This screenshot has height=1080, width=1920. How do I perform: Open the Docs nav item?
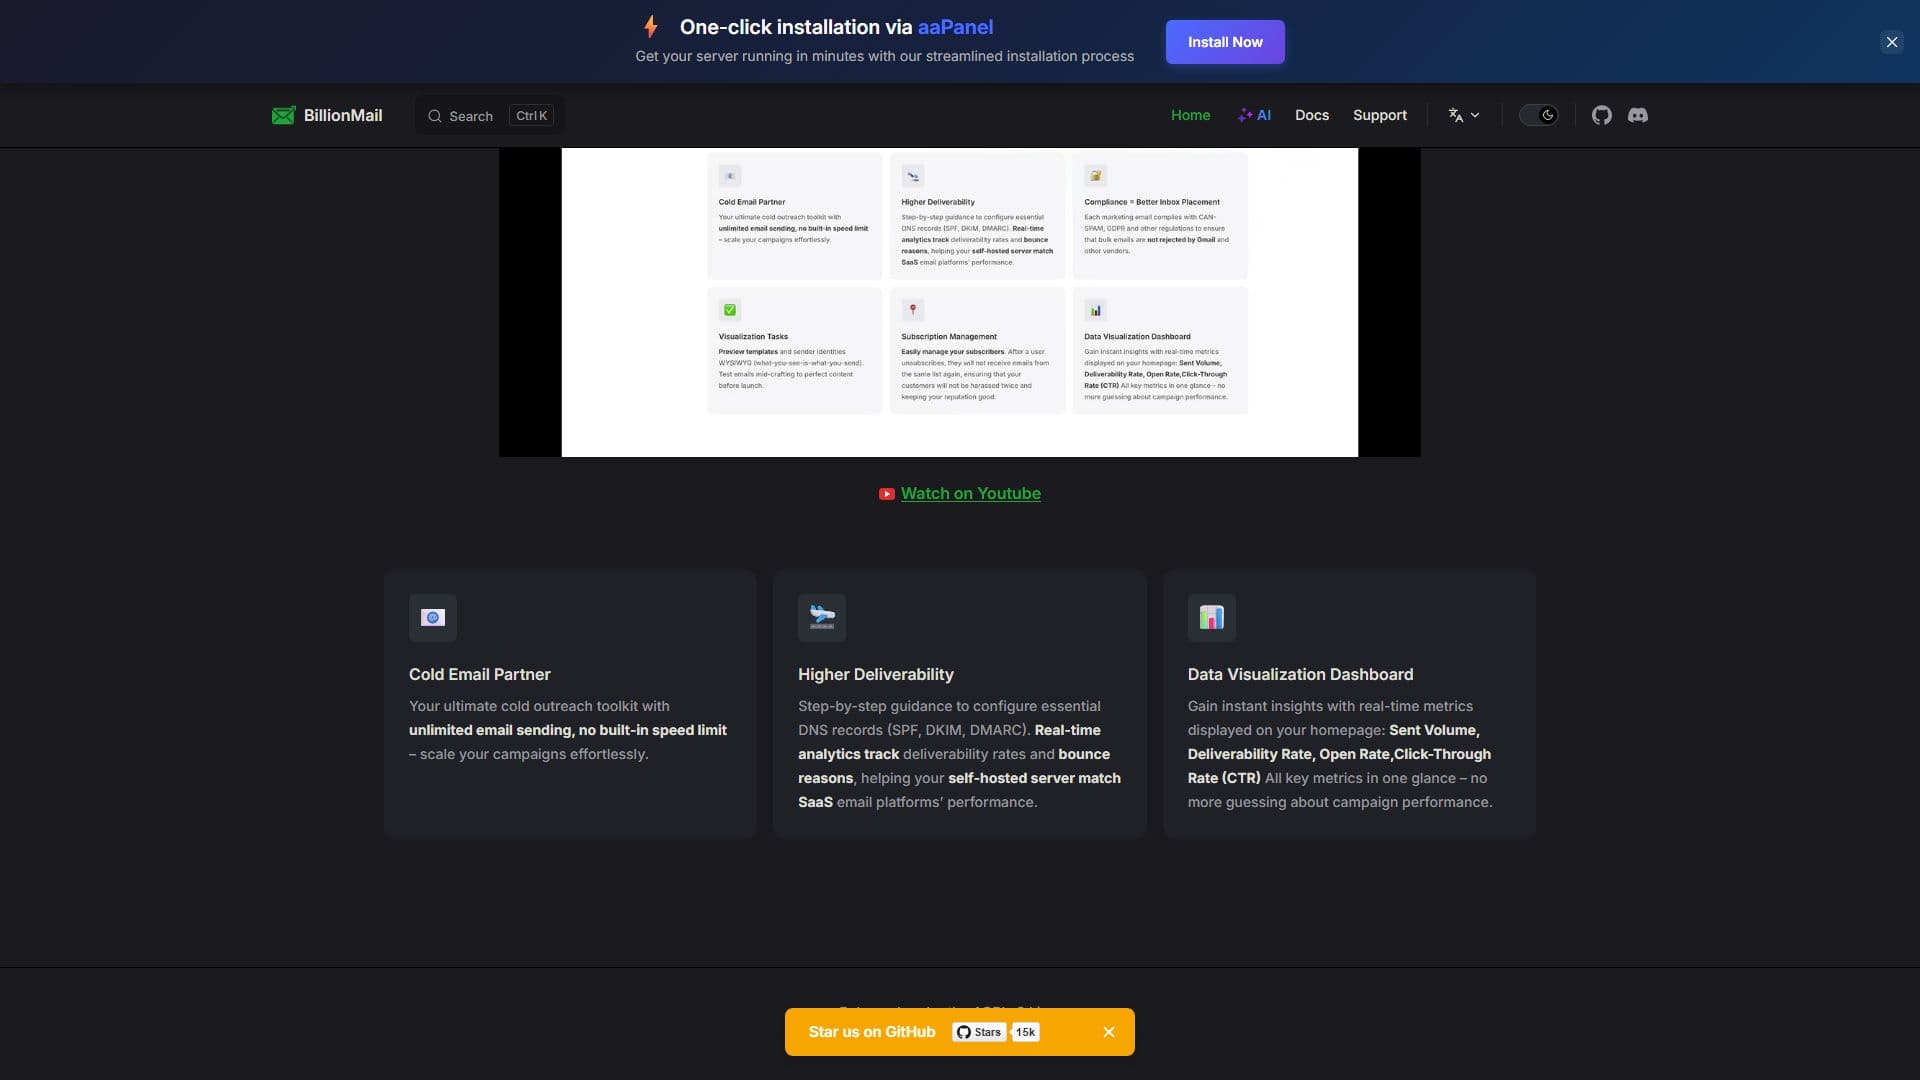[x=1312, y=115]
